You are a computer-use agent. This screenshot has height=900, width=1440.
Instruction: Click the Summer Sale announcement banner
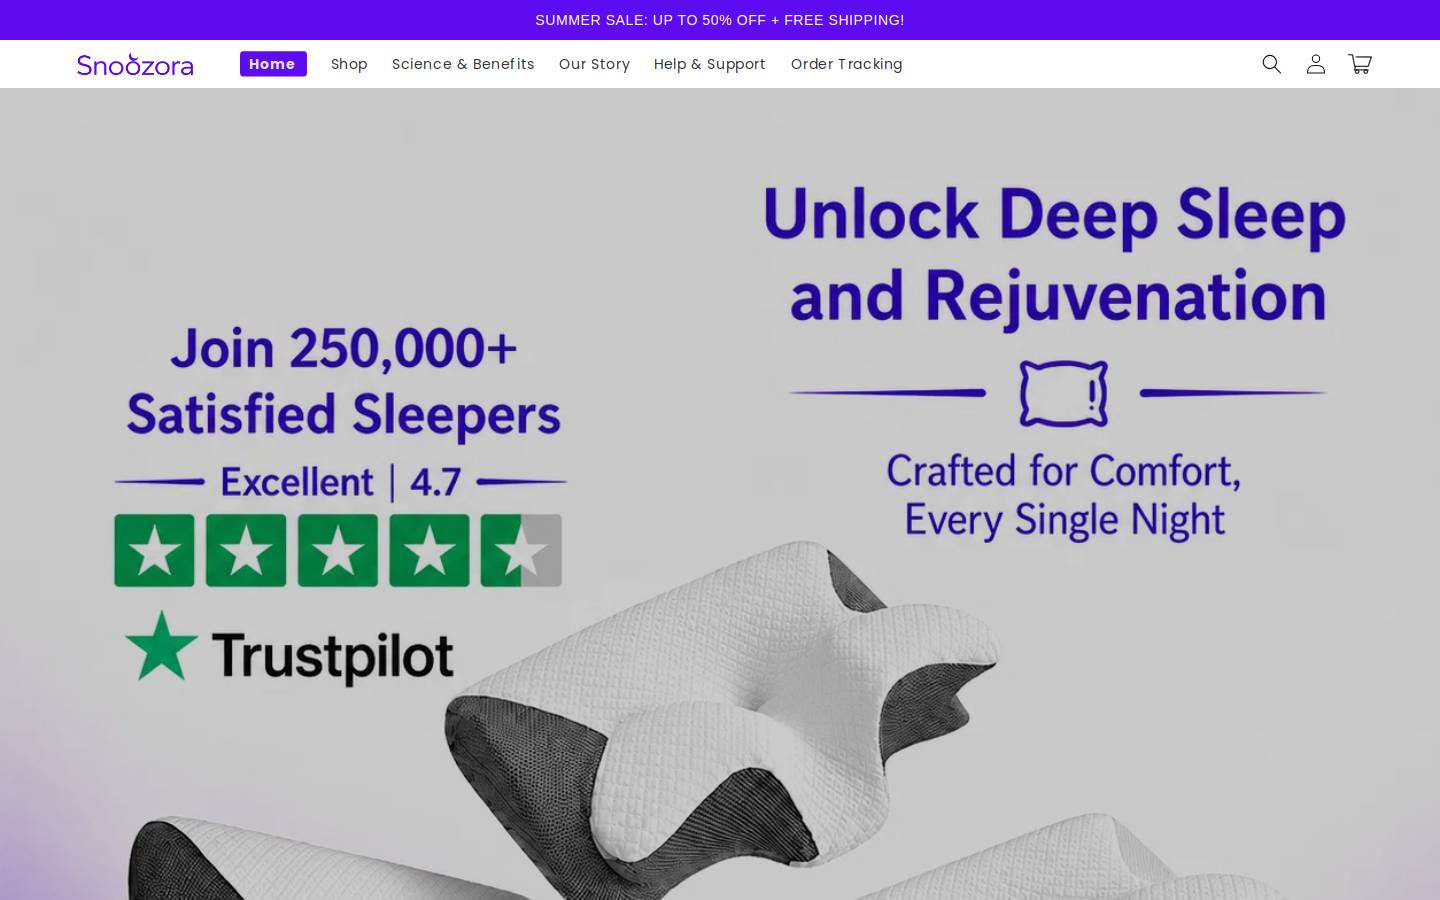point(720,20)
